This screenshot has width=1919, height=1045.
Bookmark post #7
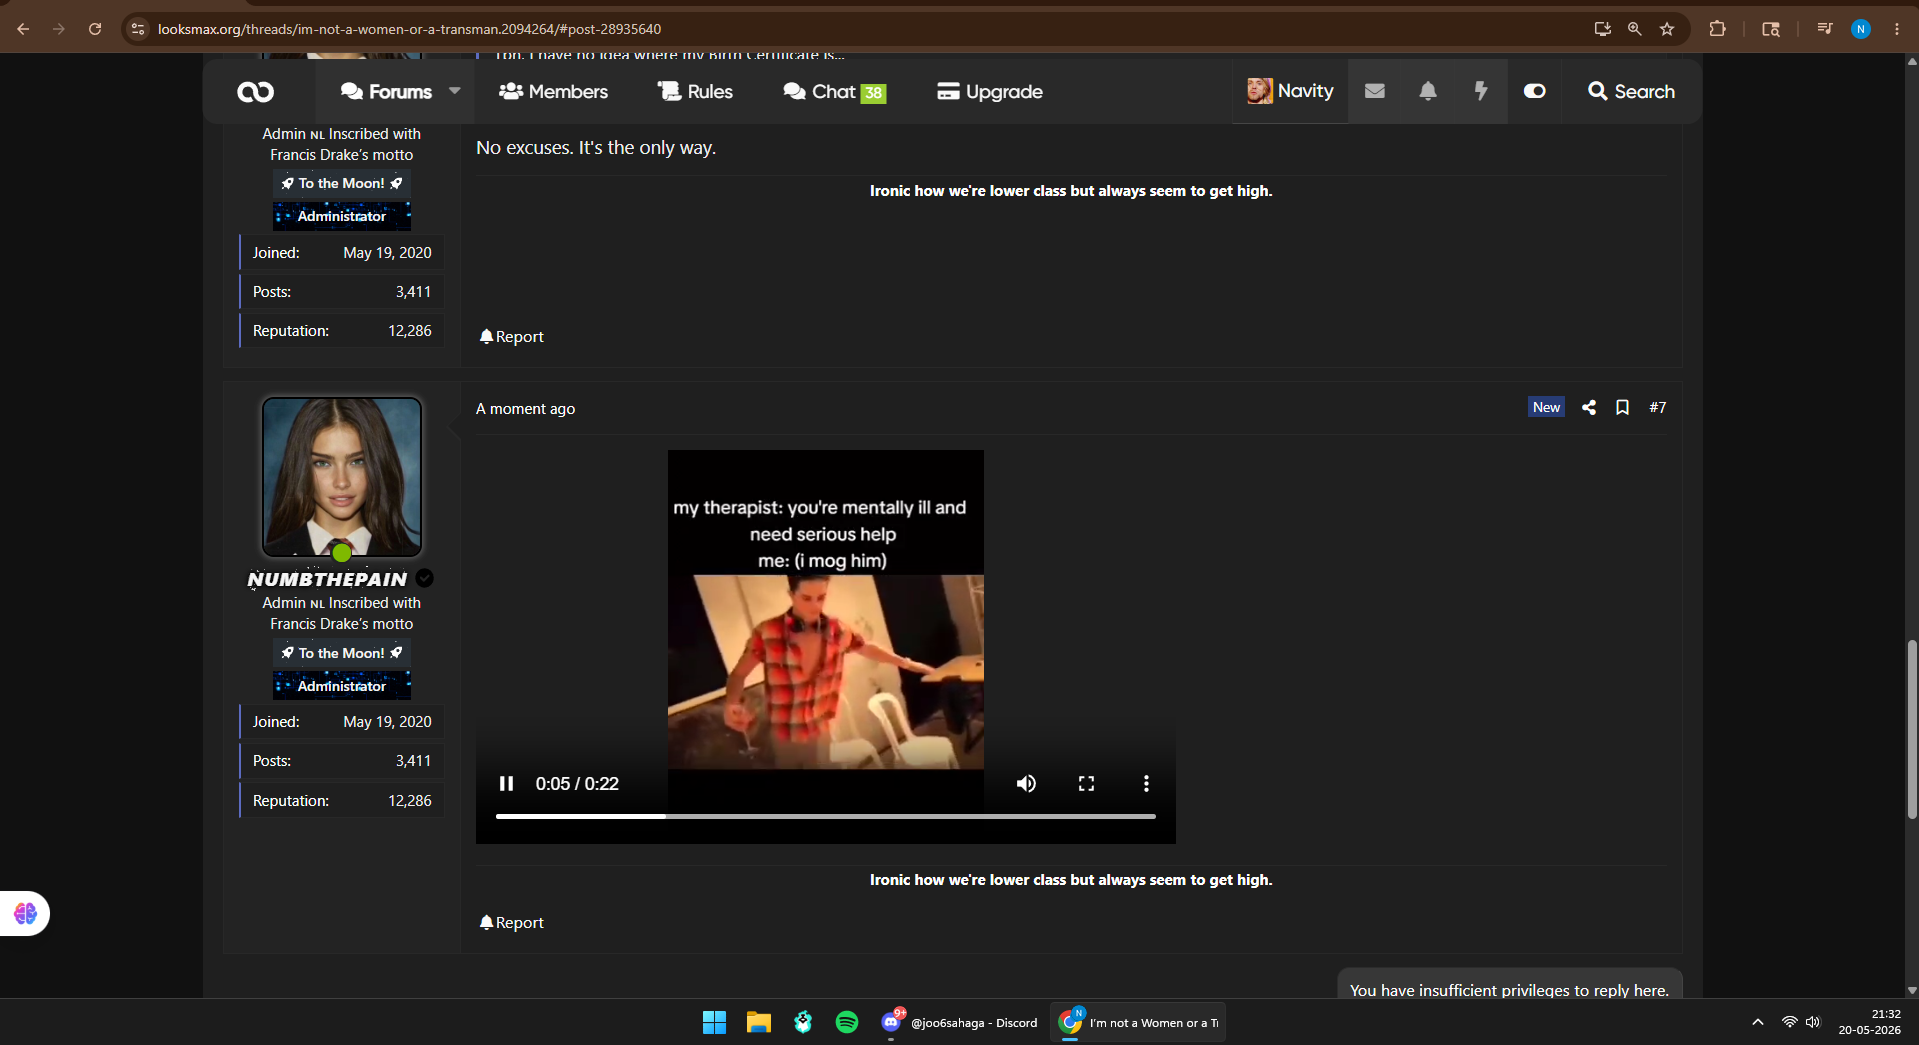1622,407
